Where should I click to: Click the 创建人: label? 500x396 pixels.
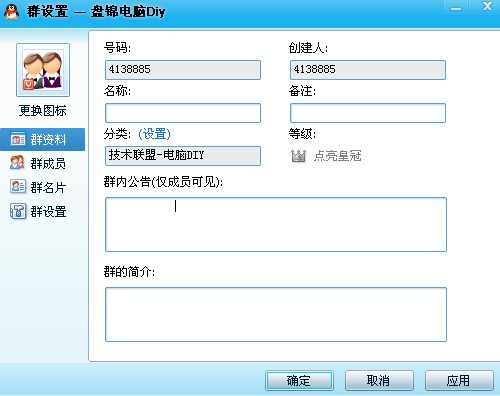[308, 48]
